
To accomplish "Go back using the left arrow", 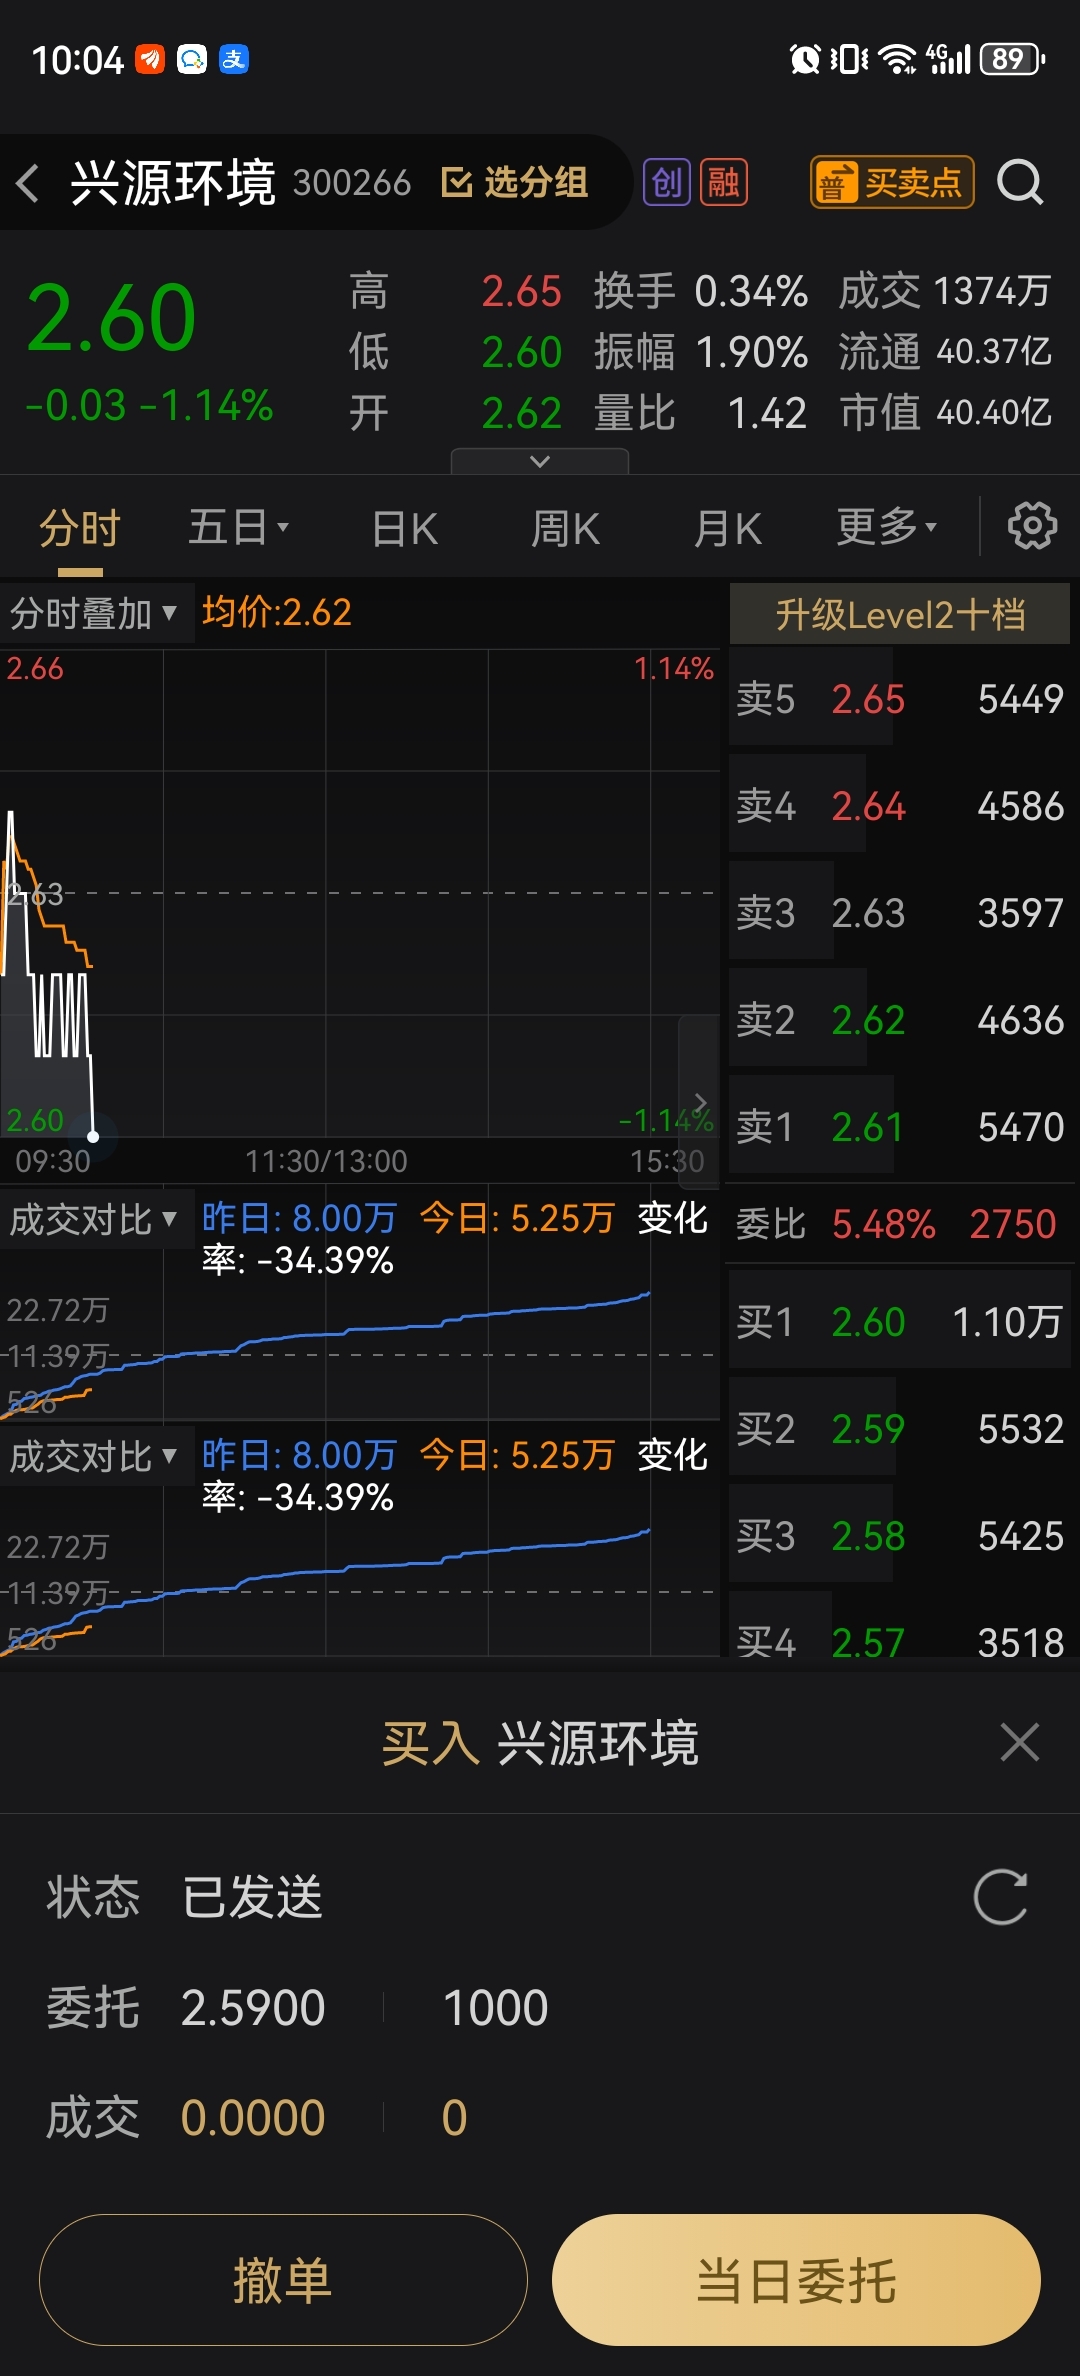I will [28, 183].
